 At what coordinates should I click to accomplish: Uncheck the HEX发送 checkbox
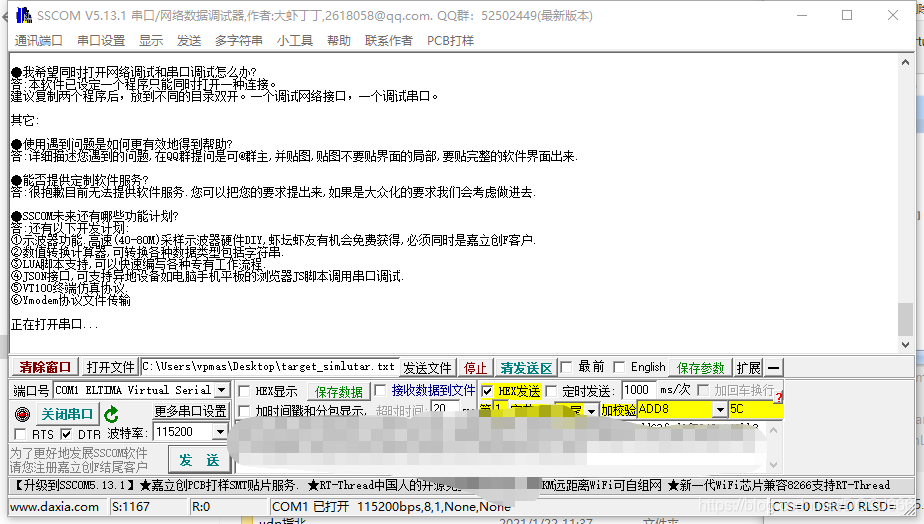click(x=487, y=391)
